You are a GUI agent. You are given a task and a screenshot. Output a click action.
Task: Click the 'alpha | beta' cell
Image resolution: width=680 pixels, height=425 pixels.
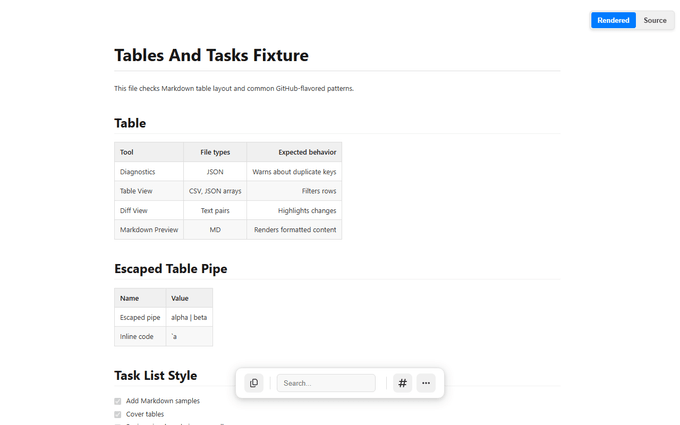coord(189,317)
